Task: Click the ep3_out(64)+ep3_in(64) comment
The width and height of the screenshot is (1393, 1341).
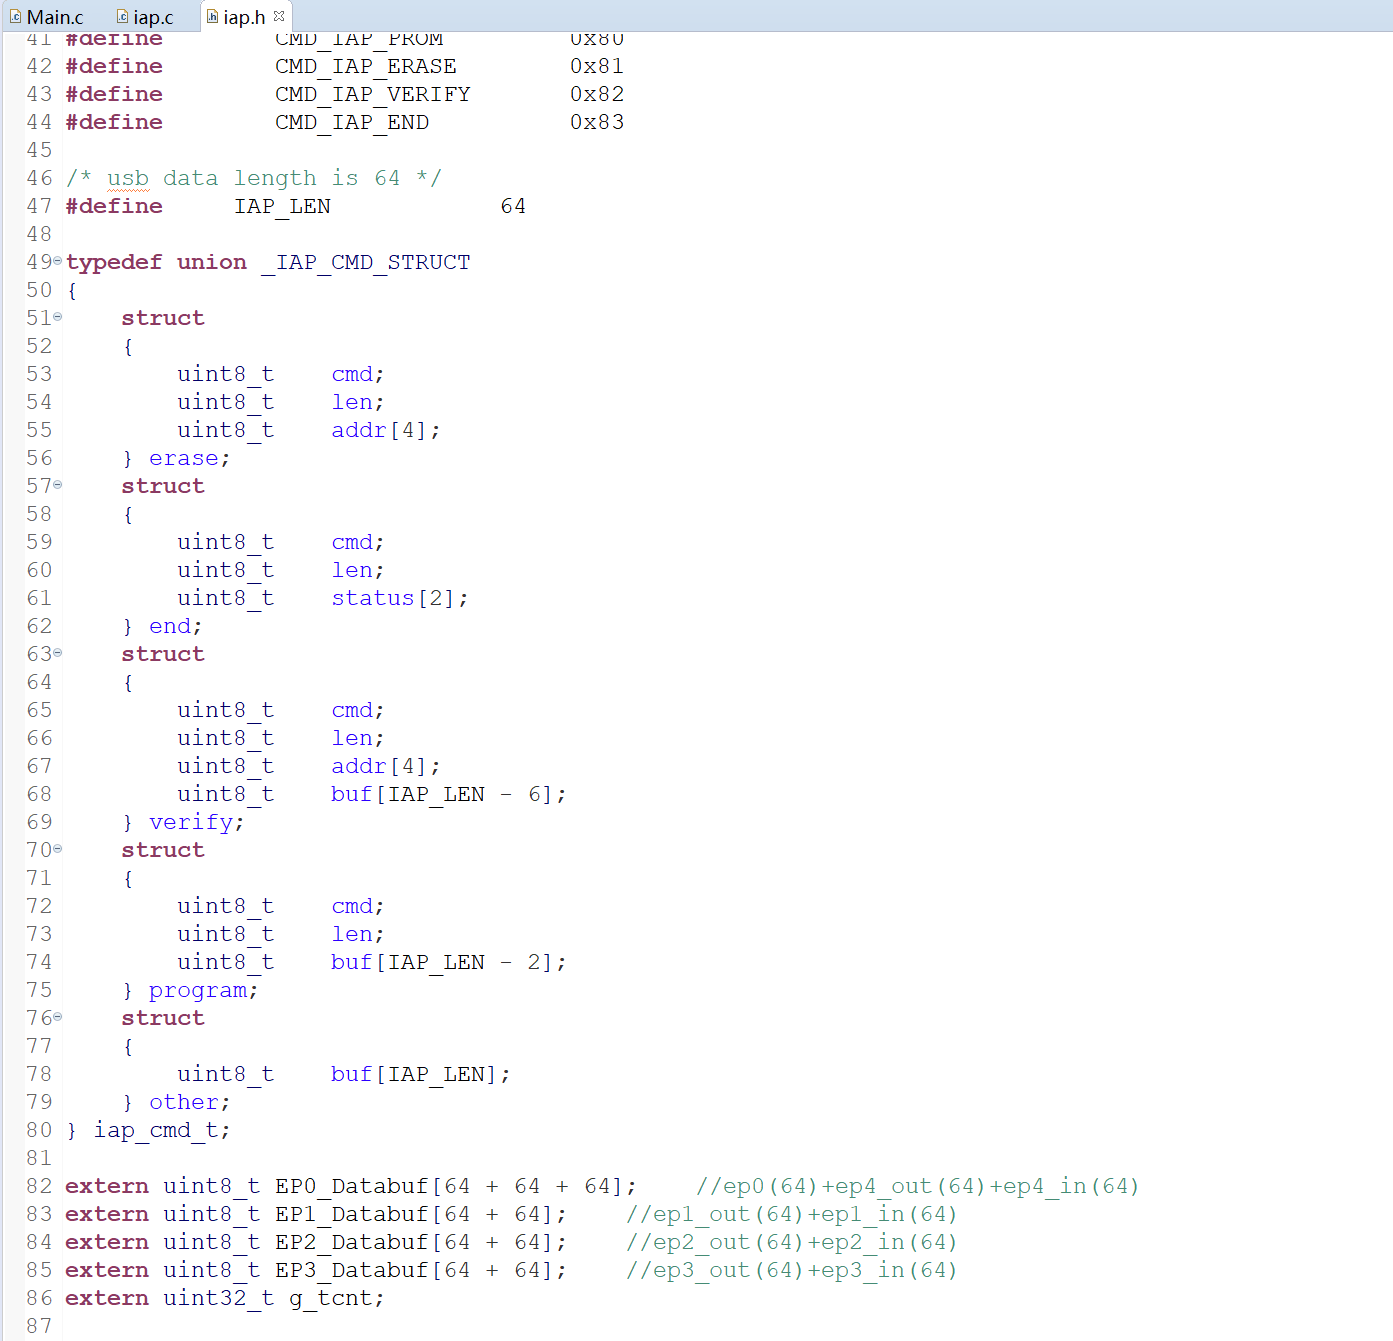Action: pos(791,1270)
